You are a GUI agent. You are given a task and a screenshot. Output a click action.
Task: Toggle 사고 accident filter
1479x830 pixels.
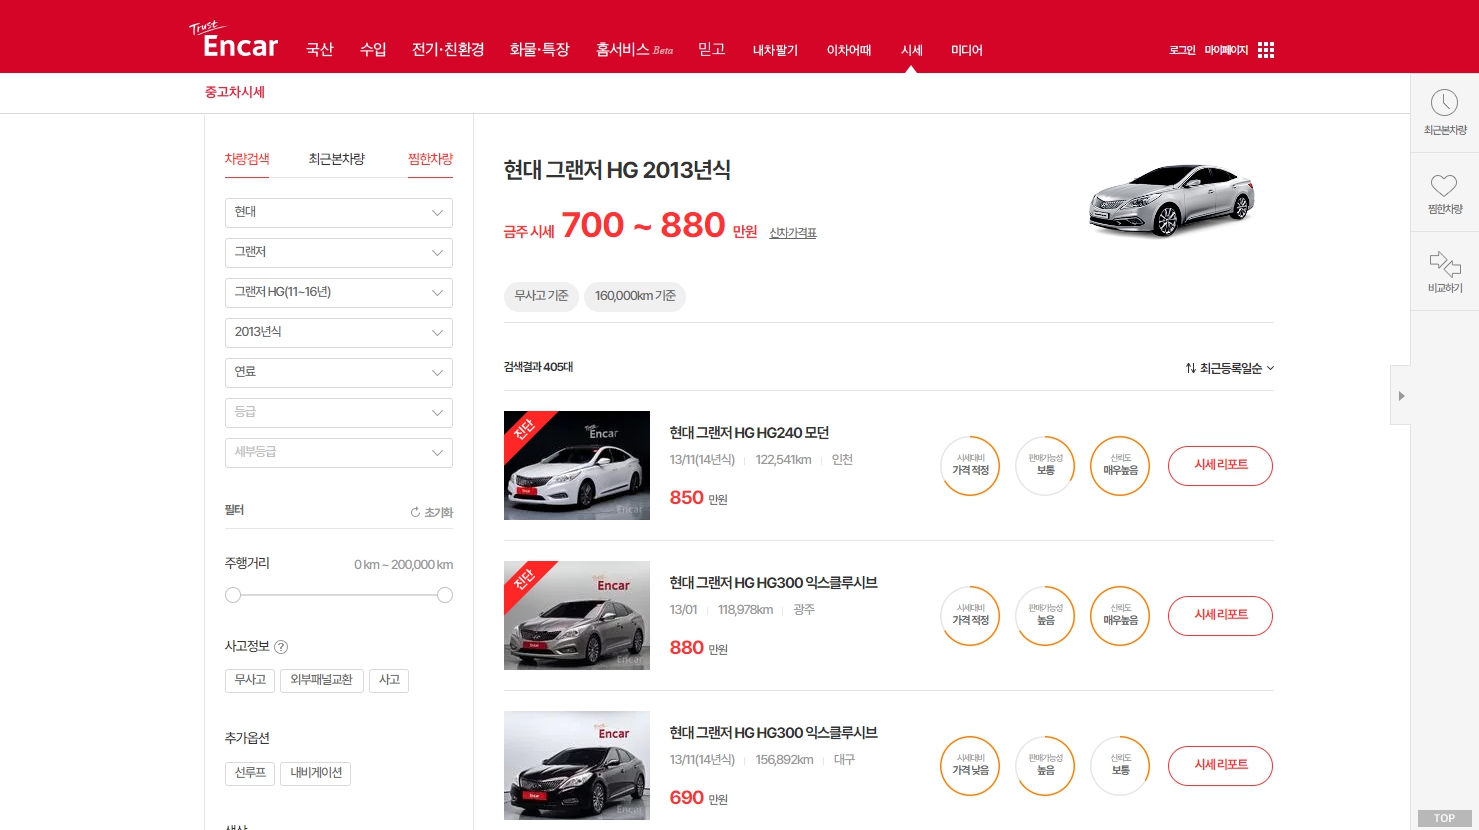(x=389, y=681)
